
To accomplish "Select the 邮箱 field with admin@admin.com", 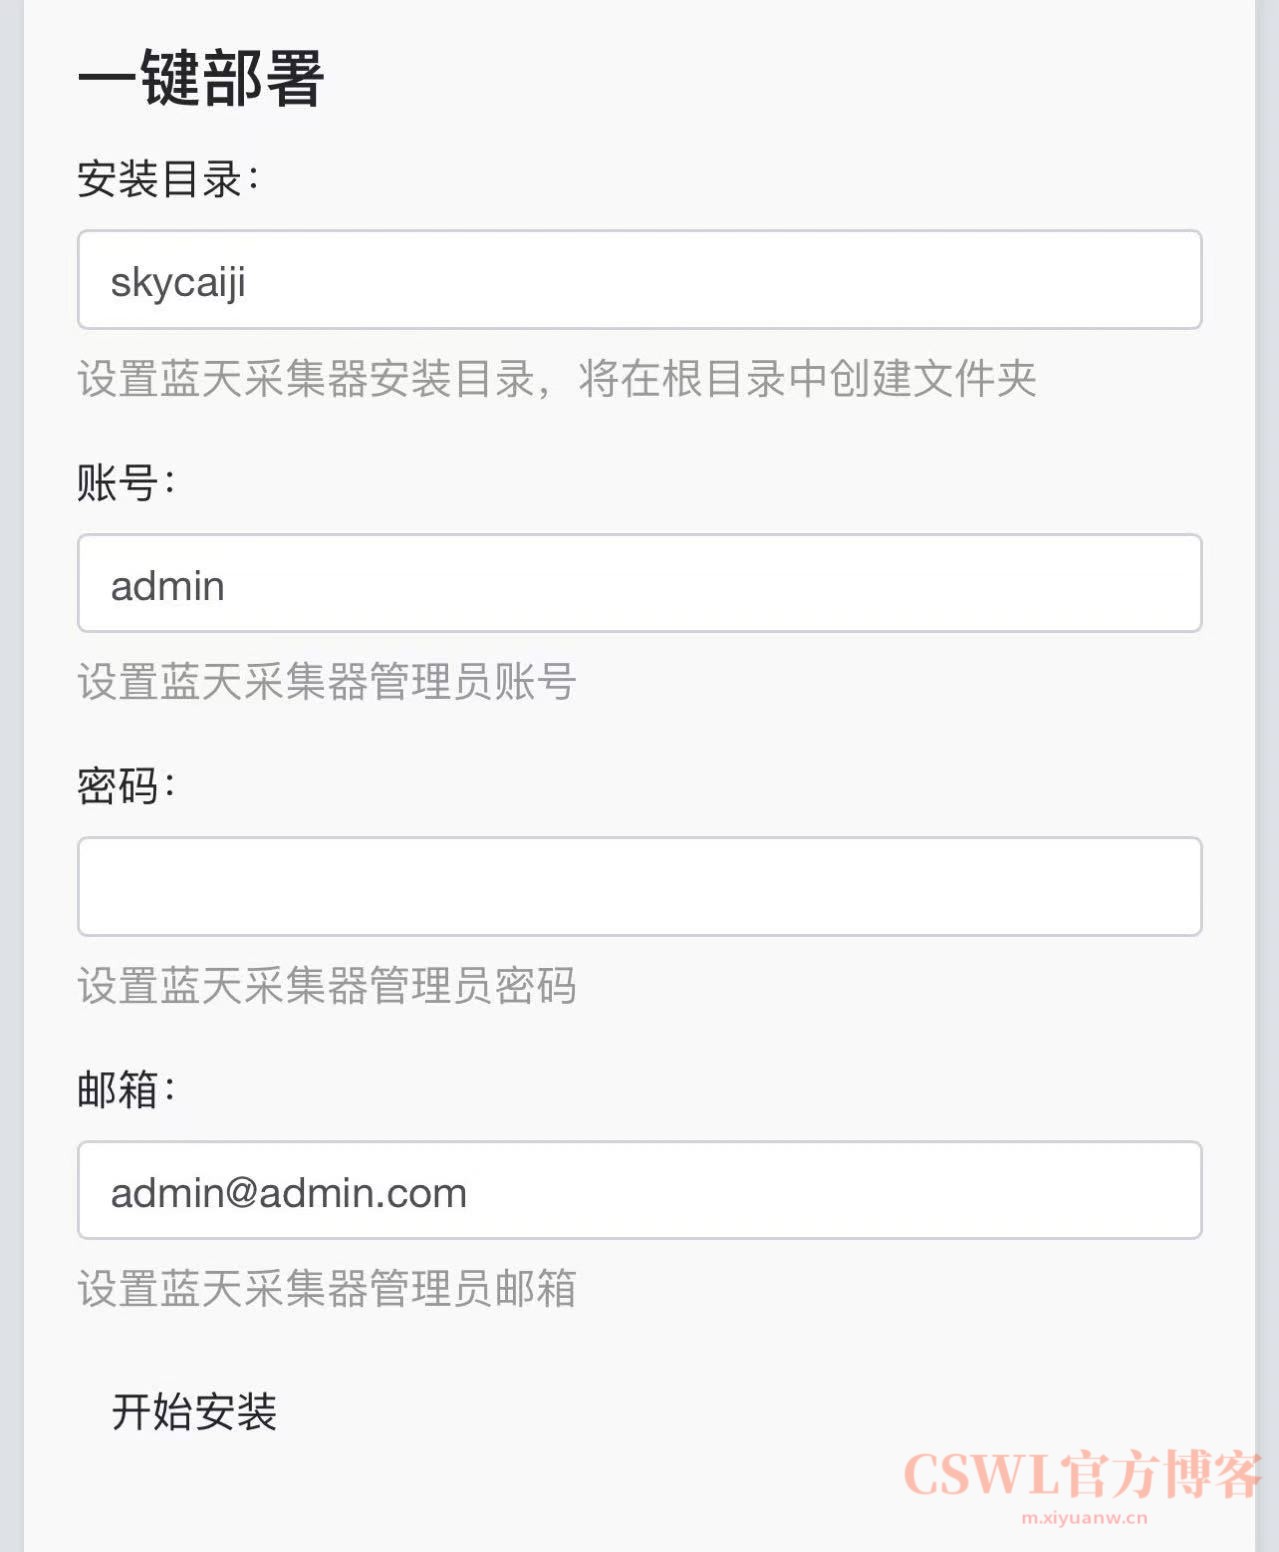I will (x=639, y=1190).
